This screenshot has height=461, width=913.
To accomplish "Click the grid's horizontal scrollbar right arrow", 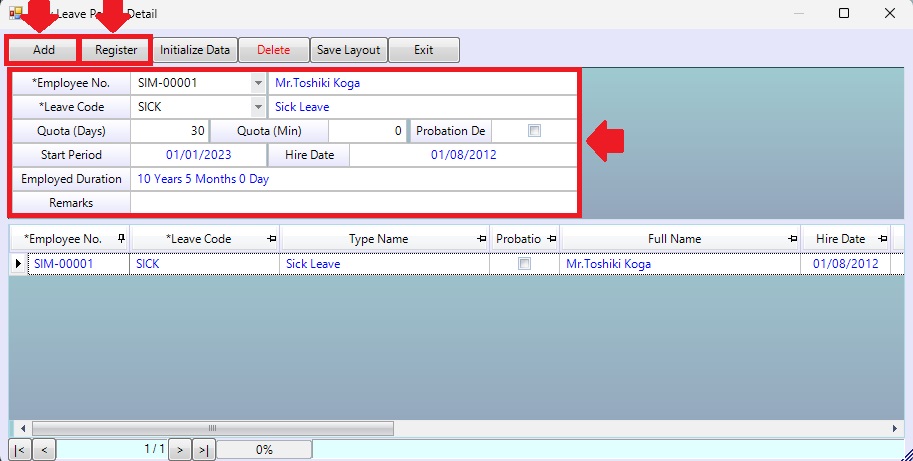I will point(896,428).
